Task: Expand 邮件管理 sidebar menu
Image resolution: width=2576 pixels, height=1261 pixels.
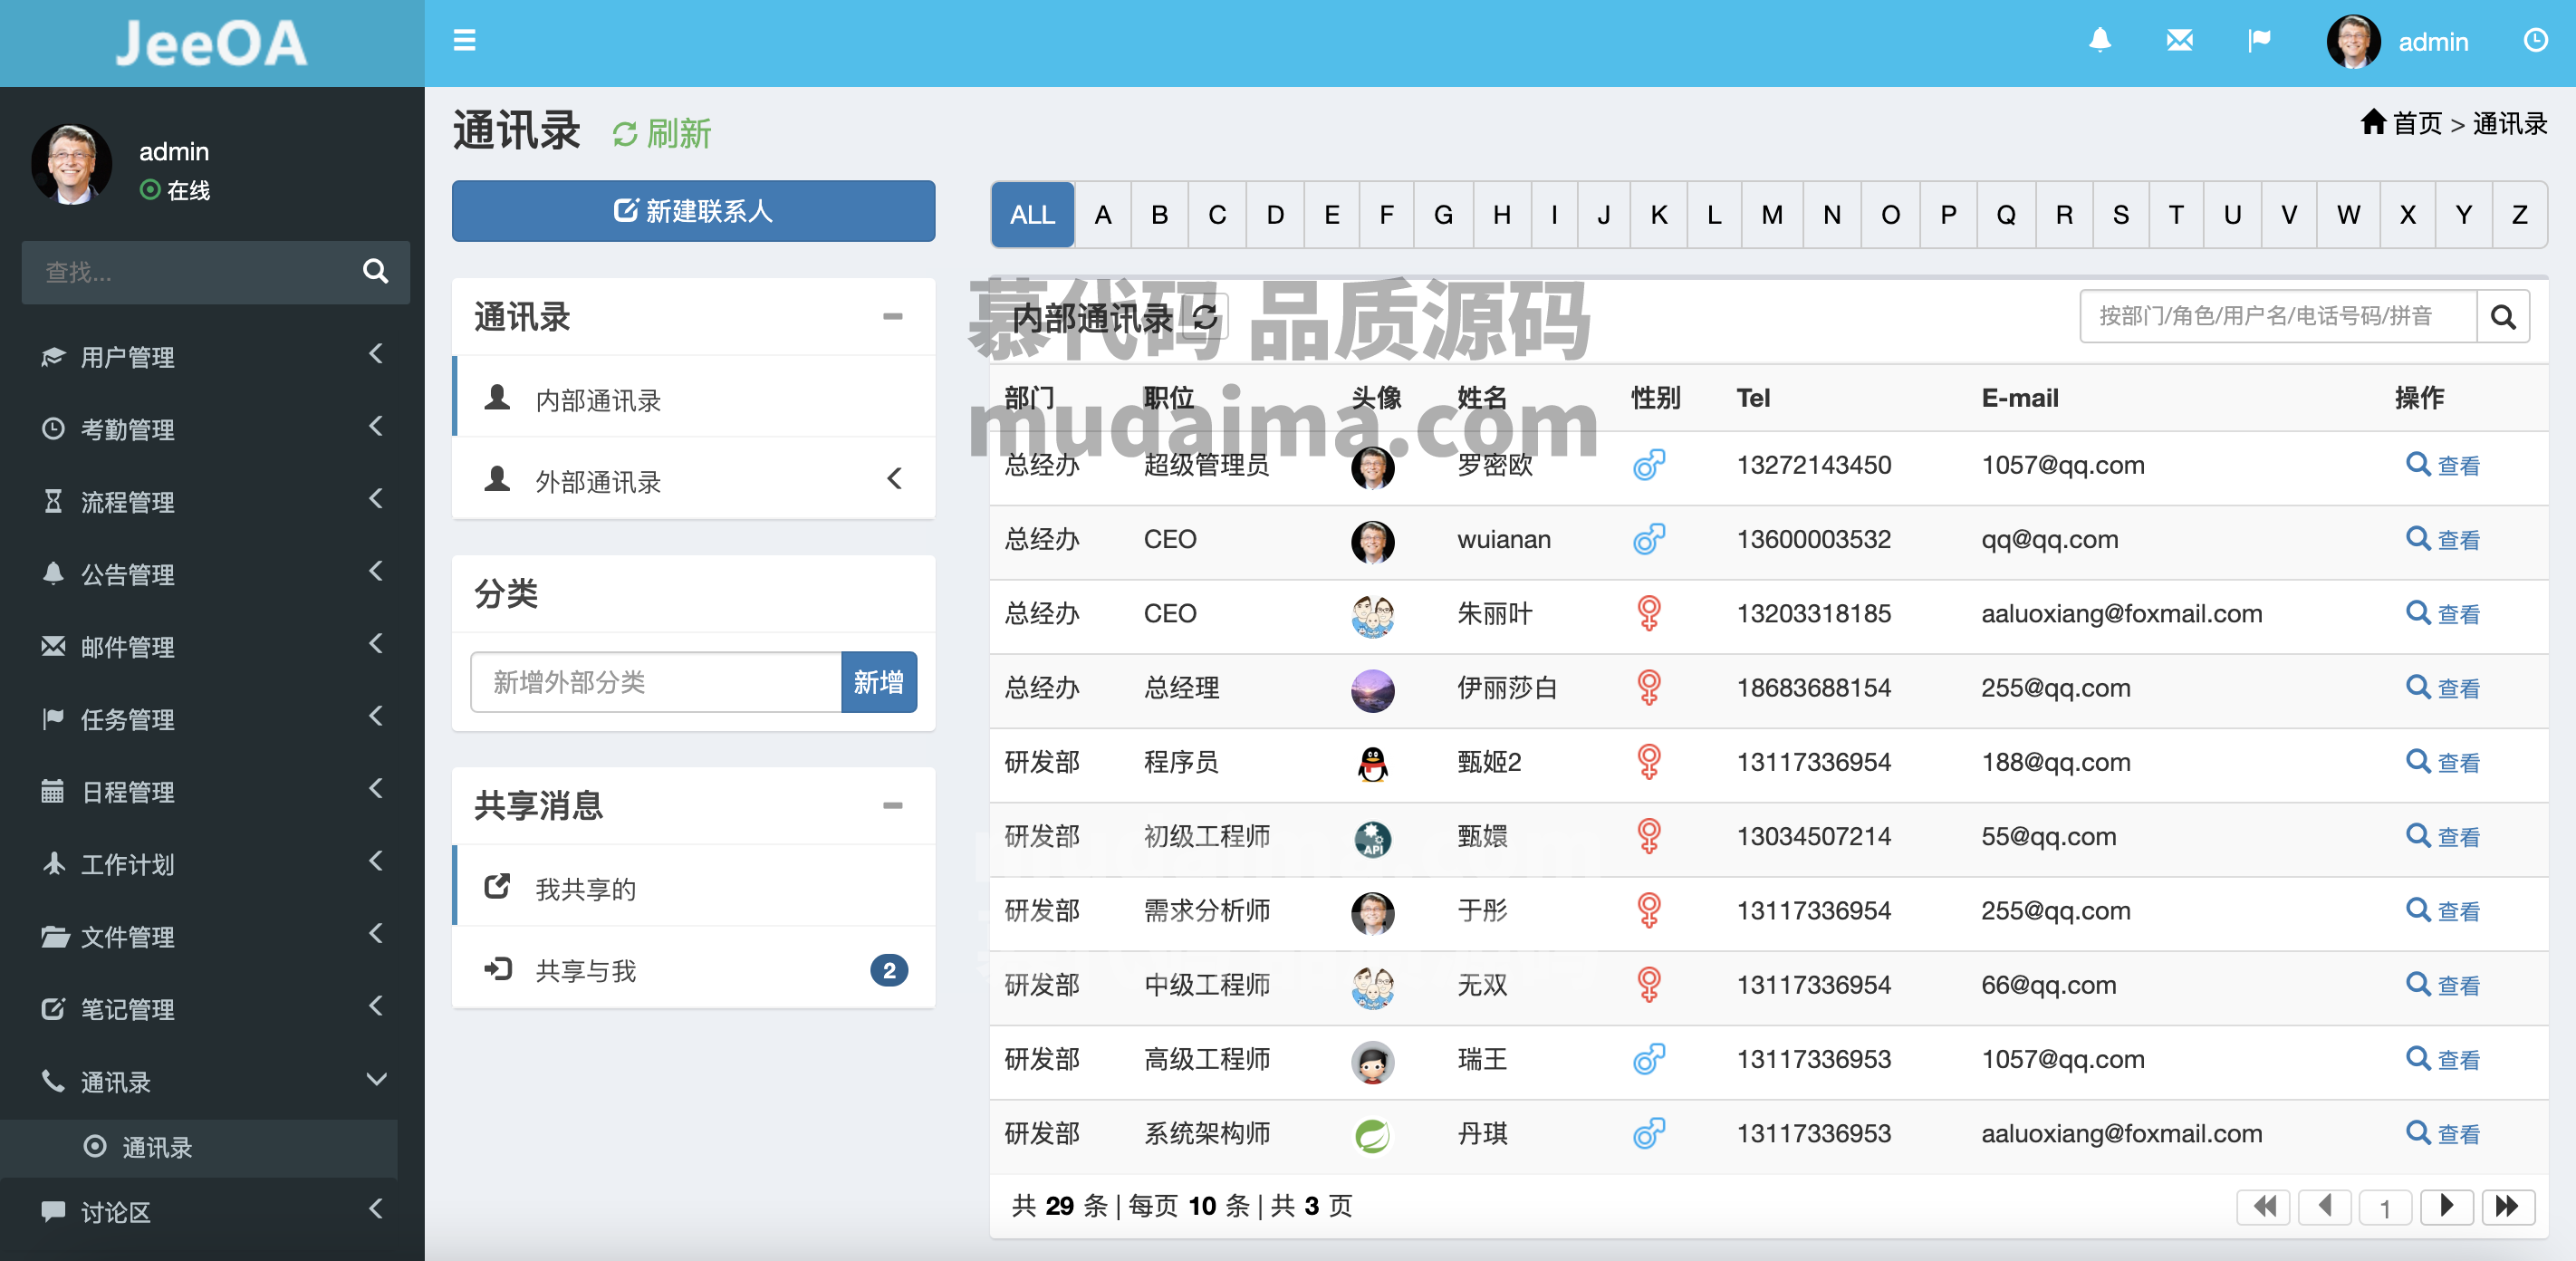Action: point(212,647)
